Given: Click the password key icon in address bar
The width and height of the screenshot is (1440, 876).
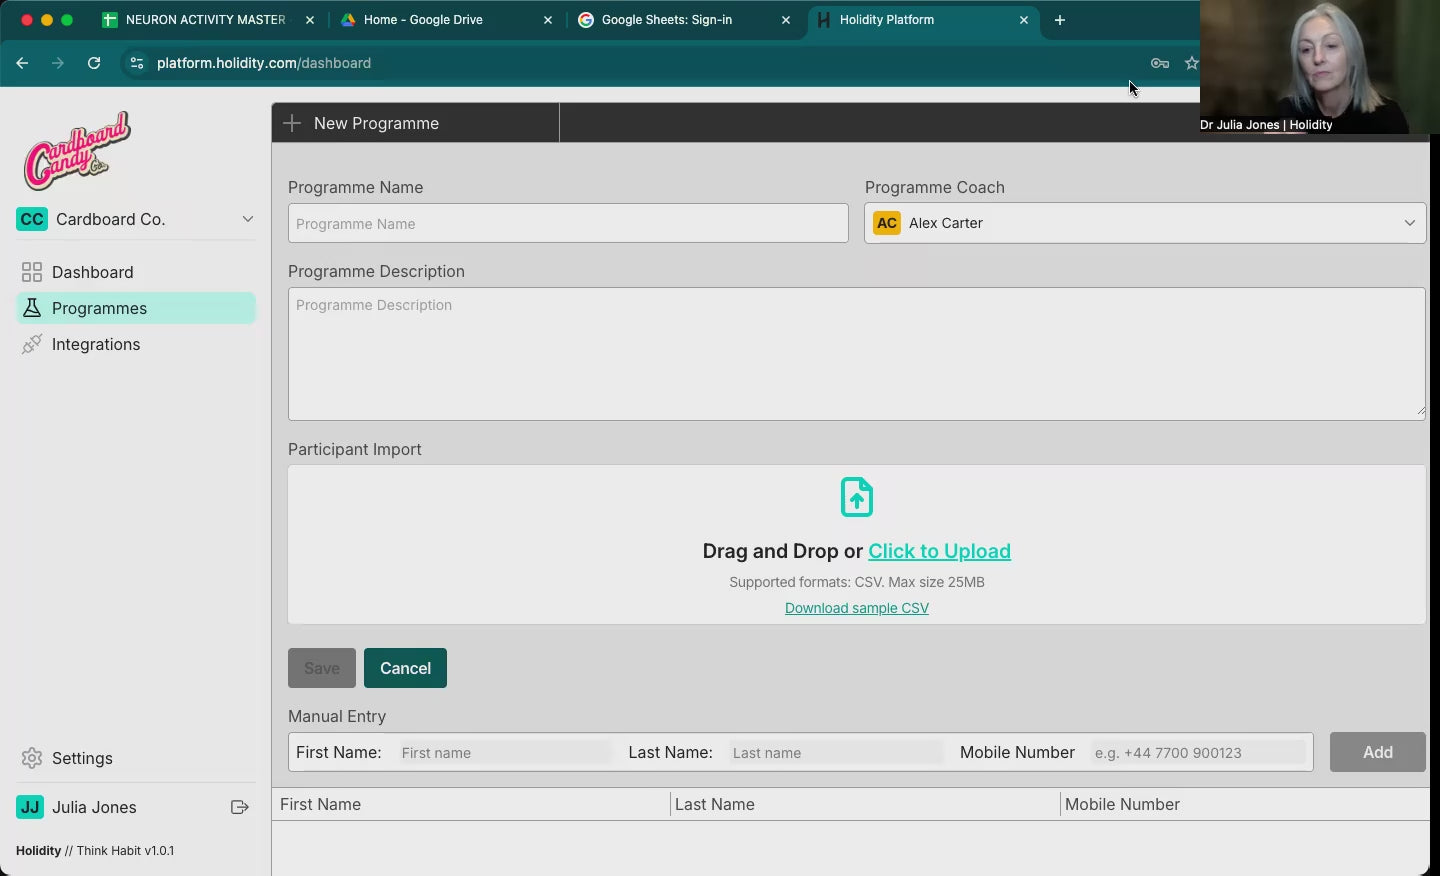Looking at the screenshot, I should (x=1160, y=63).
